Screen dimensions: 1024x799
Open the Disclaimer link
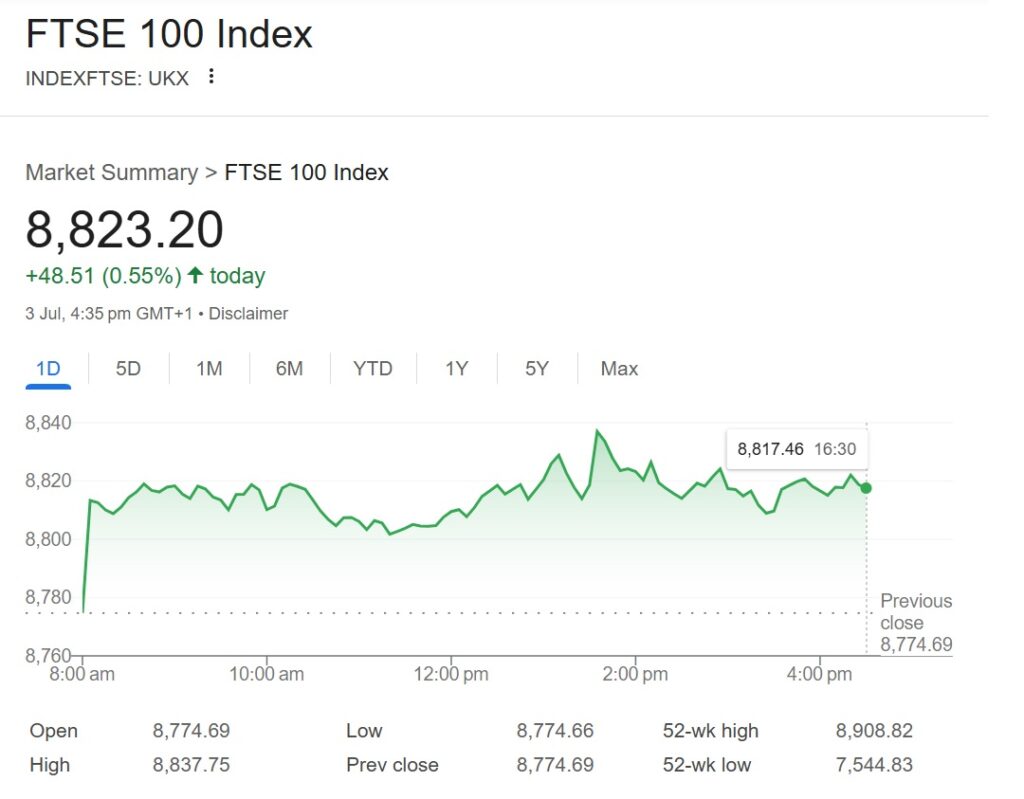coord(248,313)
